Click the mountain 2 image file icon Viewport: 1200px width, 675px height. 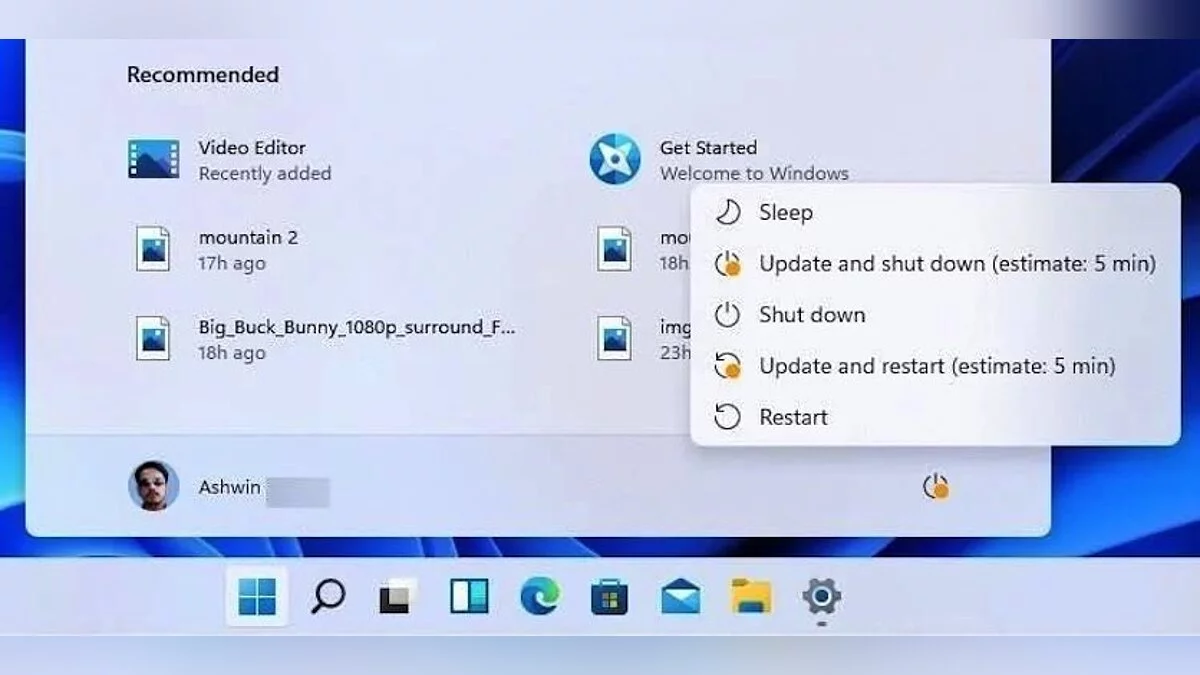153,248
